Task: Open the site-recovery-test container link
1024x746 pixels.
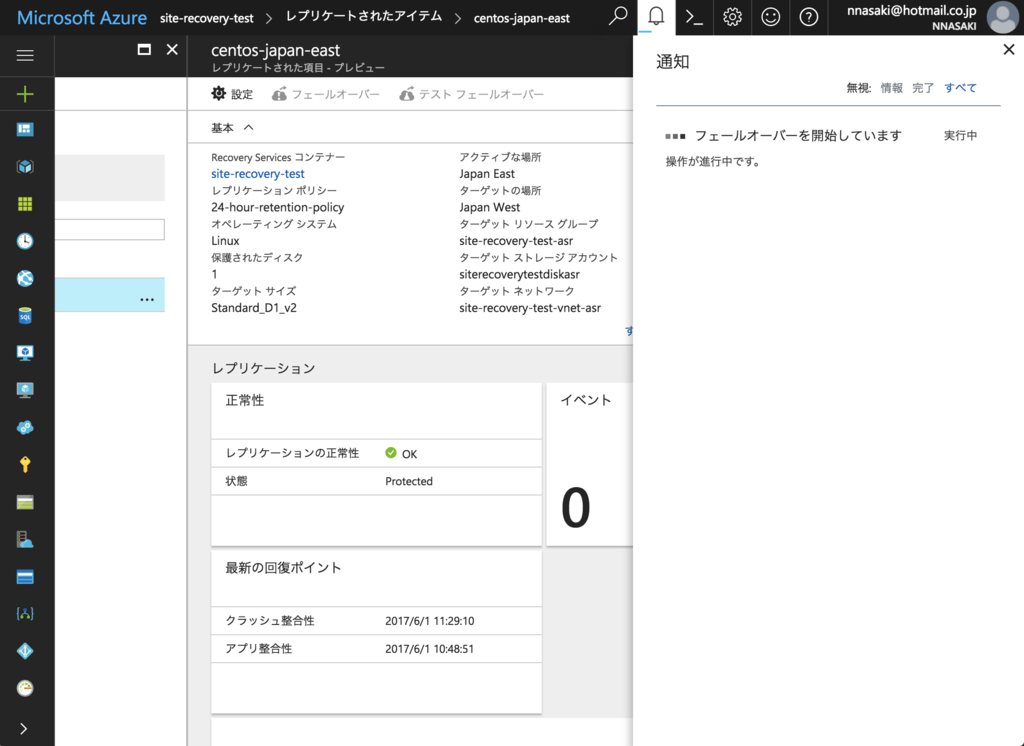Action: (257, 174)
